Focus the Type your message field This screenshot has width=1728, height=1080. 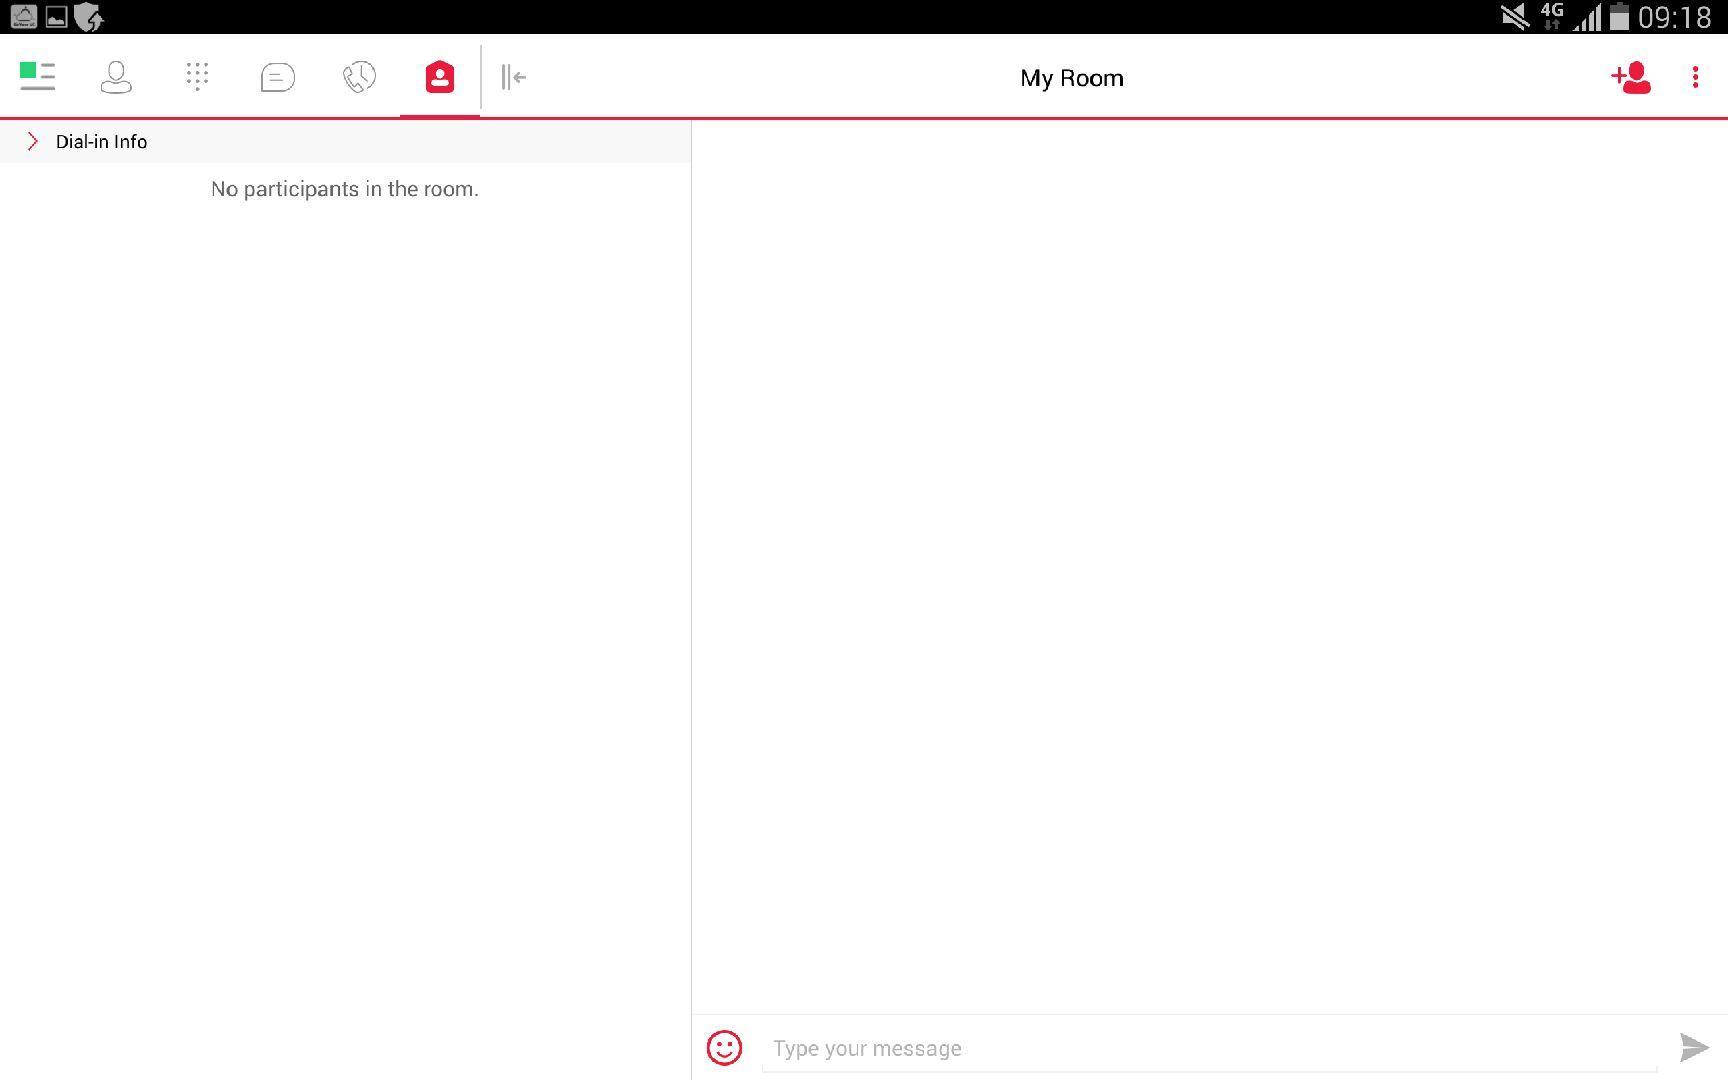click(x=1209, y=1048)
